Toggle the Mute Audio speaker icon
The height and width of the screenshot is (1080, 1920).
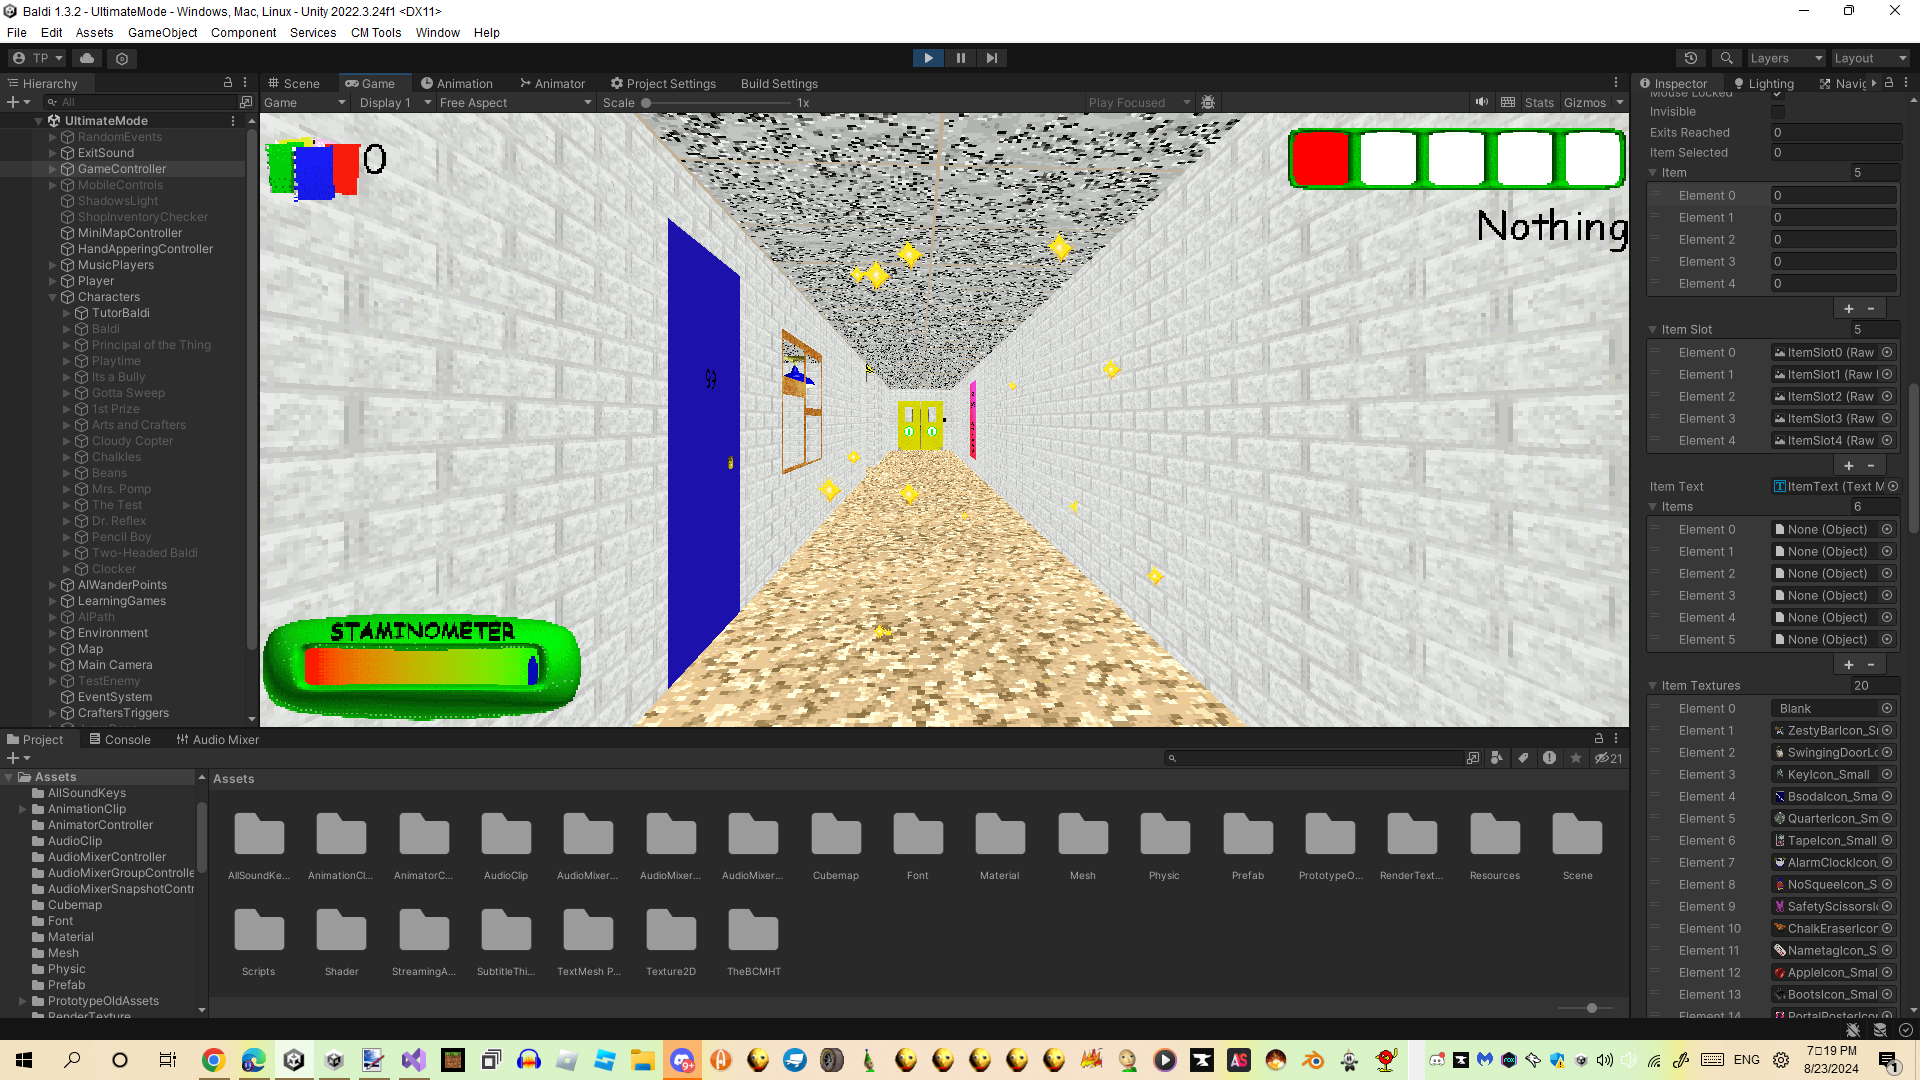pos(1481,102)
